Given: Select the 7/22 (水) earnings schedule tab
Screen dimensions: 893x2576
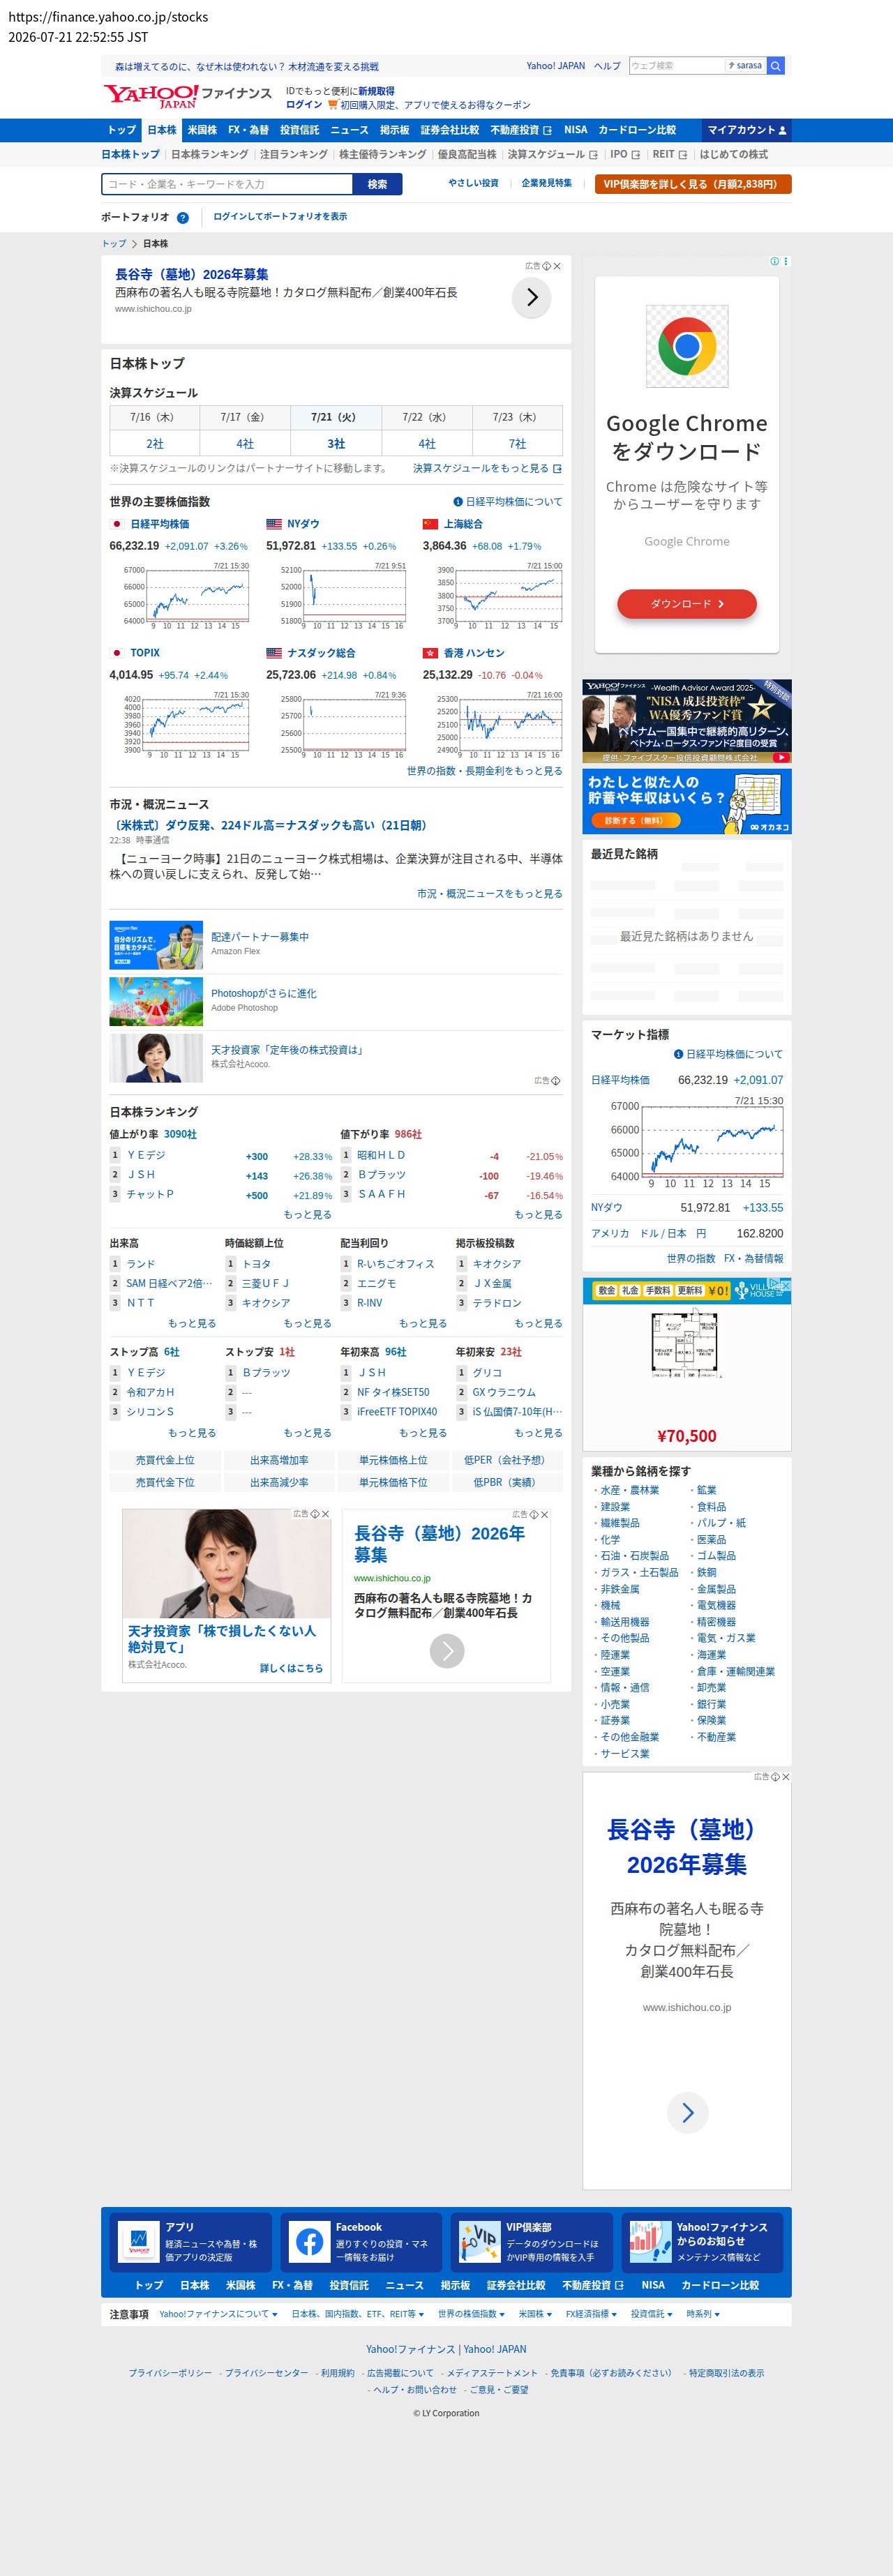Looking at the screenshot, I should pyautogui.click(x=426, y=417).
